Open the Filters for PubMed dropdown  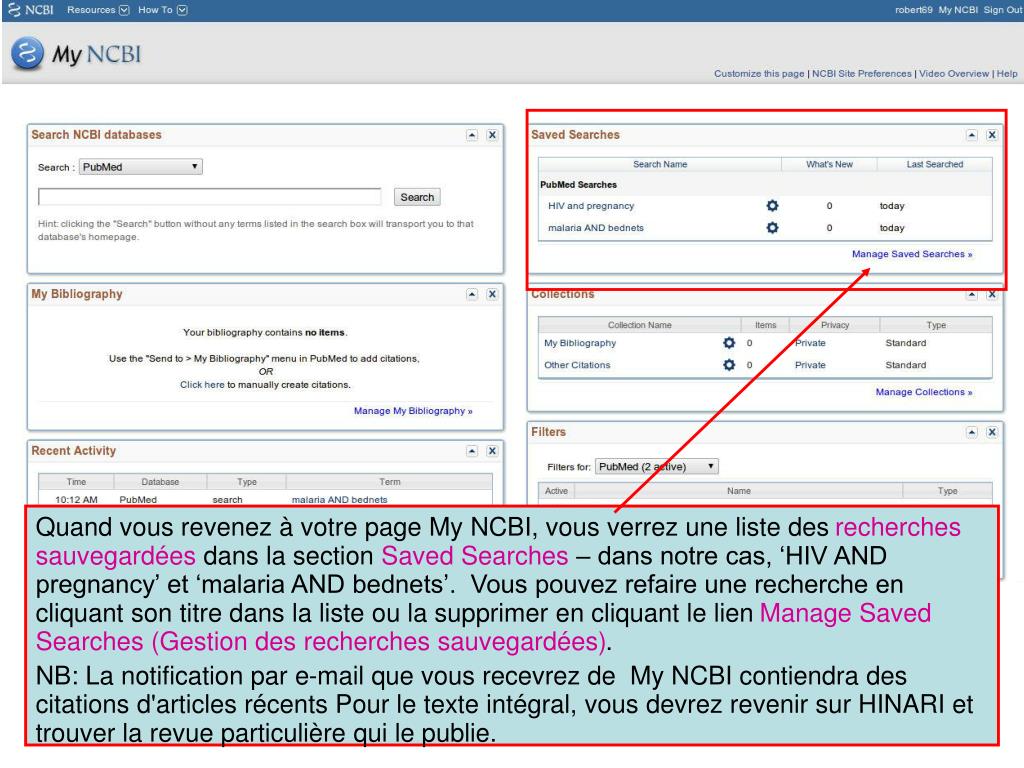656,466
